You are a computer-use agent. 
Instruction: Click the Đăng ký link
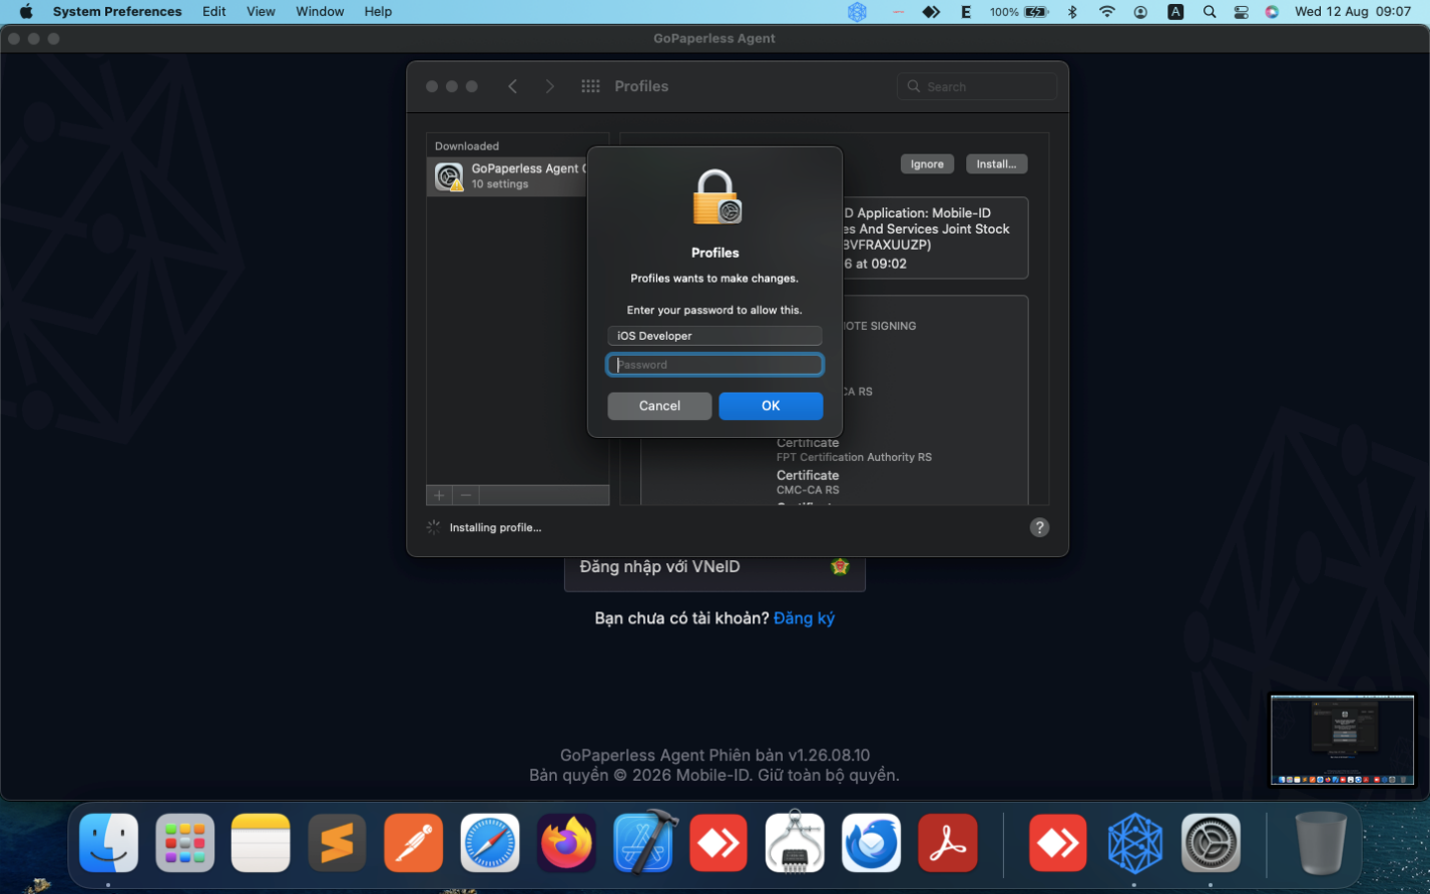(804, 618)
